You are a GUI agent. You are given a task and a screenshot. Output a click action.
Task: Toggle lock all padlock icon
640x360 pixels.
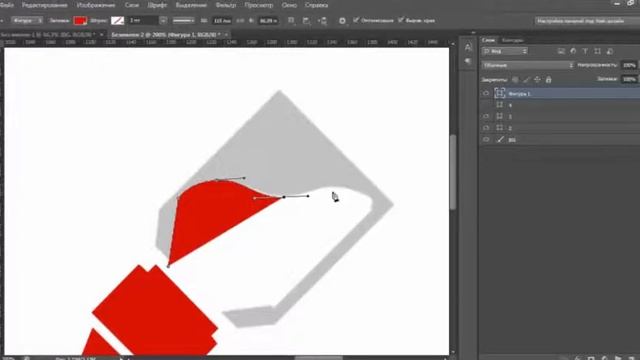coord(549,80)
